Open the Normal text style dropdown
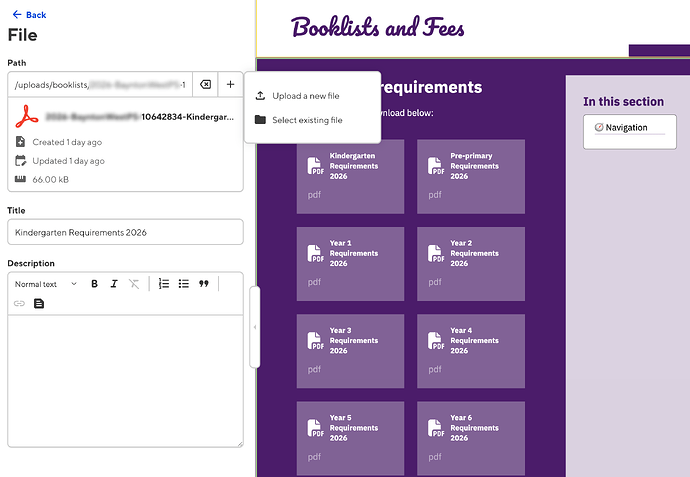 click(45, 284)
